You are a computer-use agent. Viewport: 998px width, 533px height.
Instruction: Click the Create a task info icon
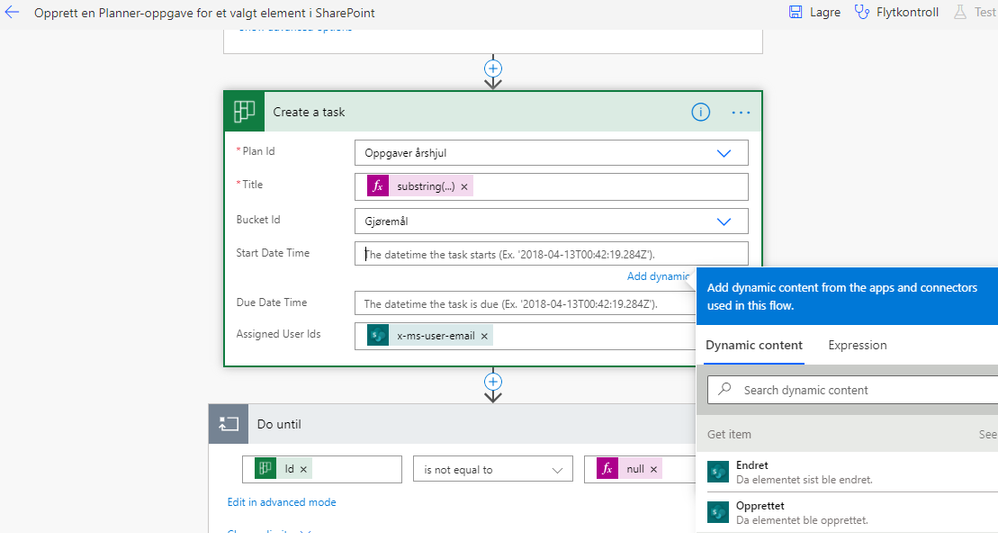point(700,112)
